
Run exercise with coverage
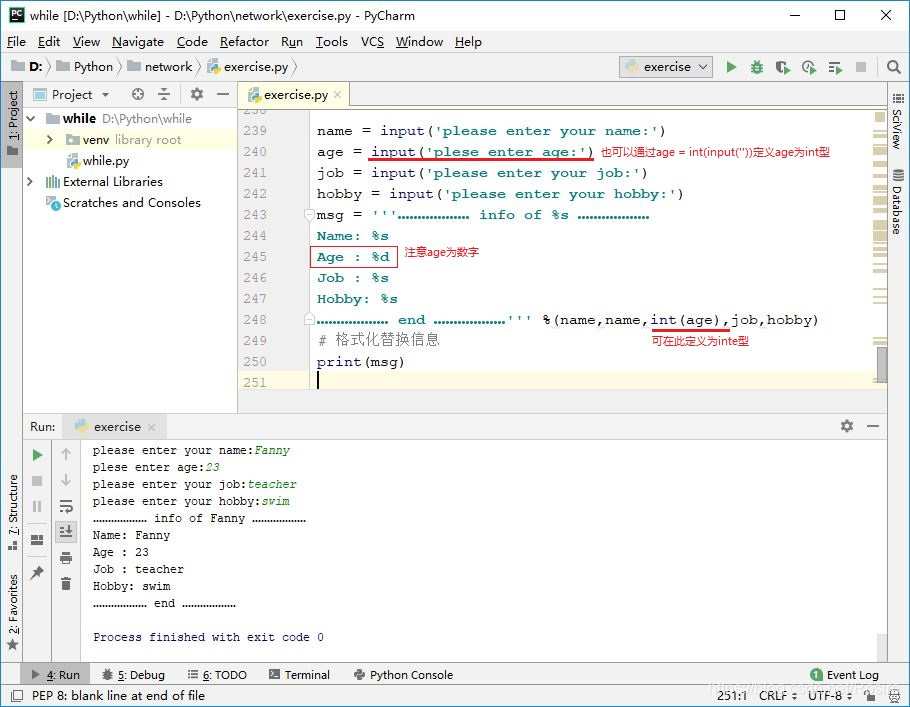782,67
